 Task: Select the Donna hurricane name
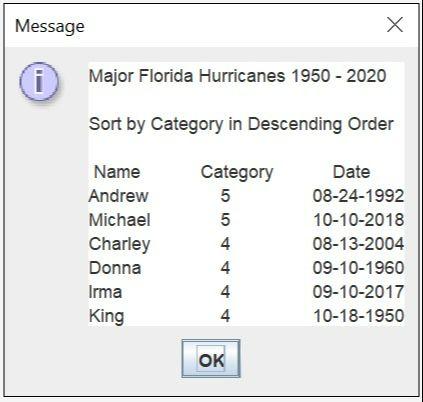[x=115, y=268]
